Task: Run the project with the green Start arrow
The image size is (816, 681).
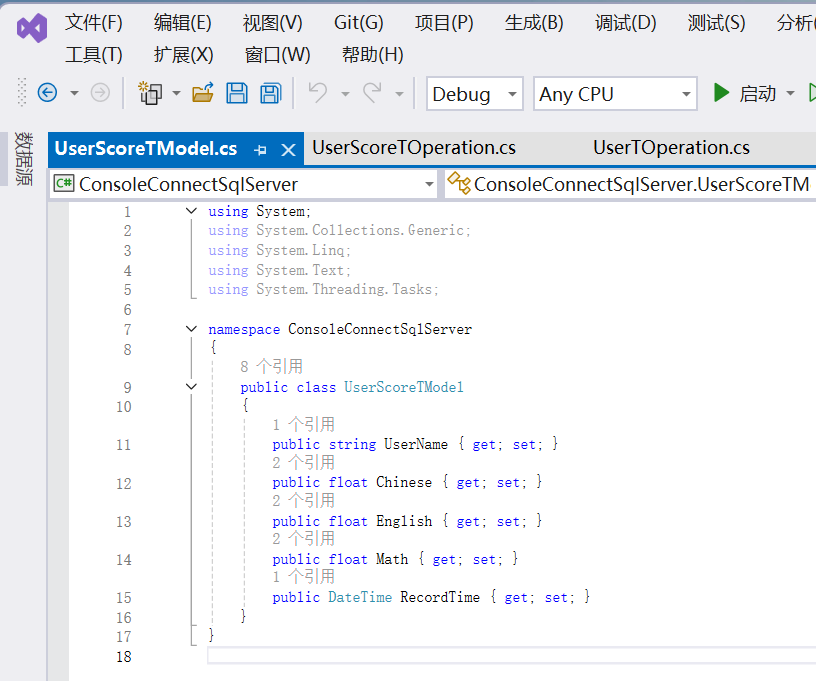Action: tap(722, 93)
